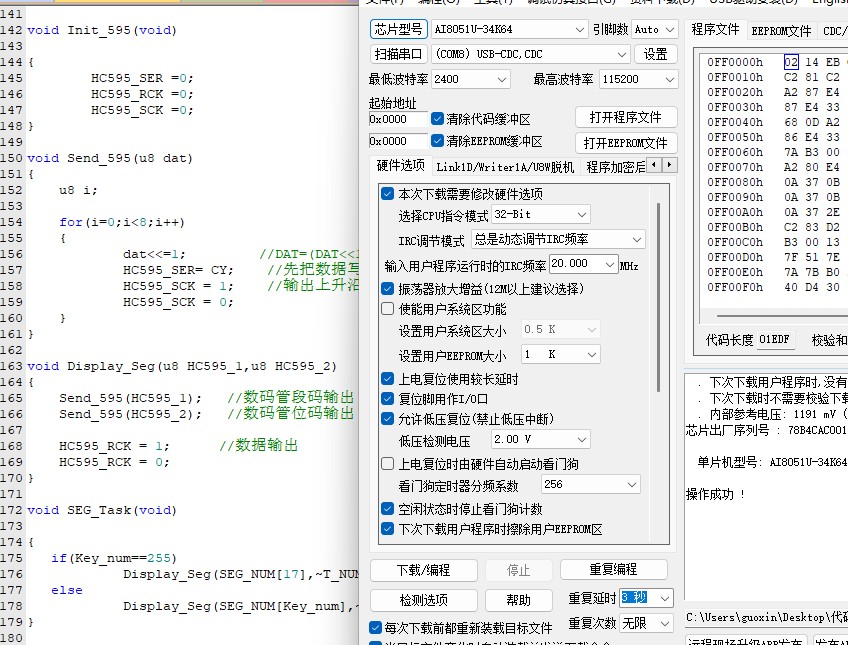848x645 pixels.
Task: Open 最低波特率 2400 dropdown
Action: (471, 79)
